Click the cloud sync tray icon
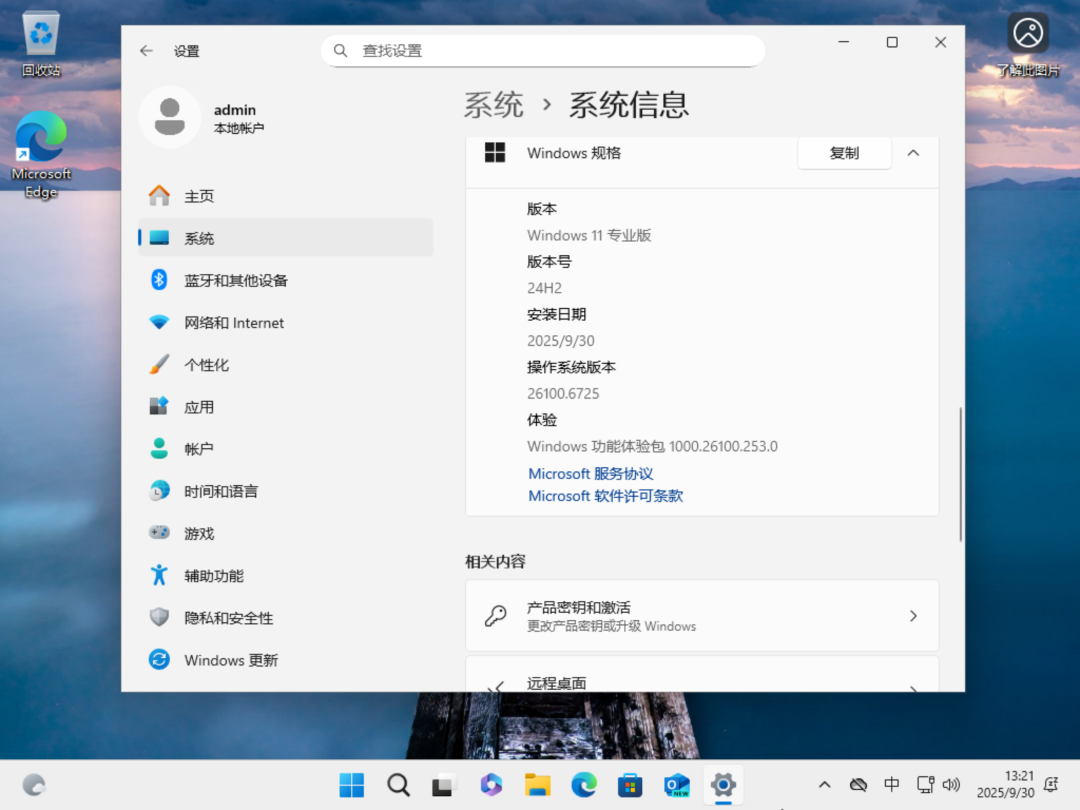 (x=858, y=785)
